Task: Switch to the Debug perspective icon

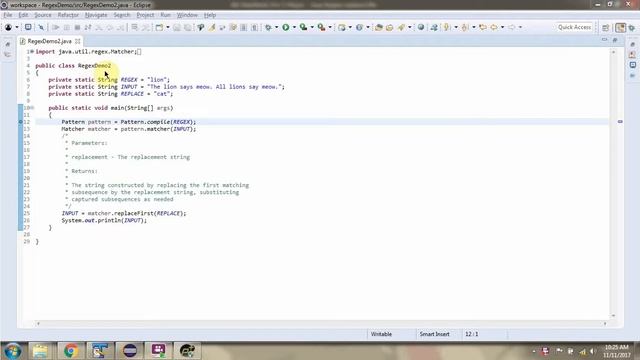Action: [x=632, y=27]
